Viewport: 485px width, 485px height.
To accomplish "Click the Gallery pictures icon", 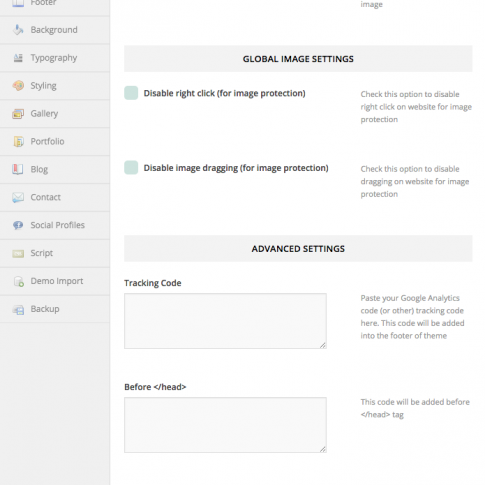I will pyautogui.click(x=18, y=114).
